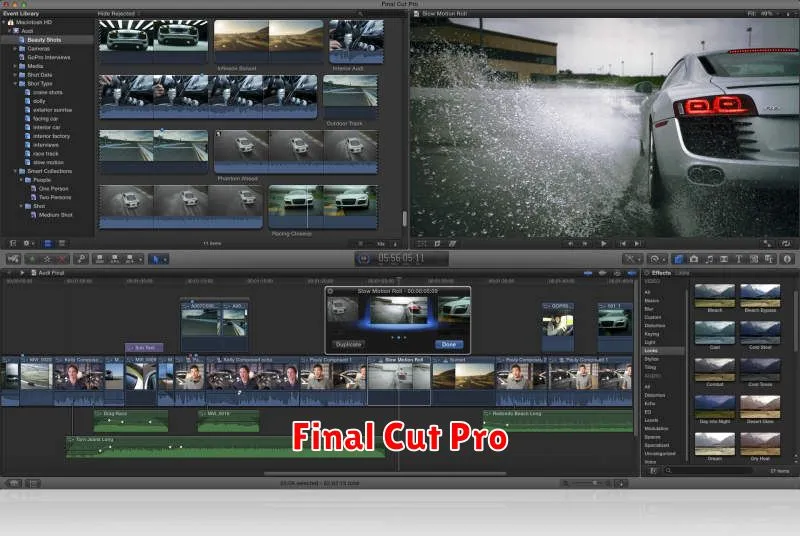Click the unrate clip star icon
The image size is (800, 536).
(x=46, y=259)
